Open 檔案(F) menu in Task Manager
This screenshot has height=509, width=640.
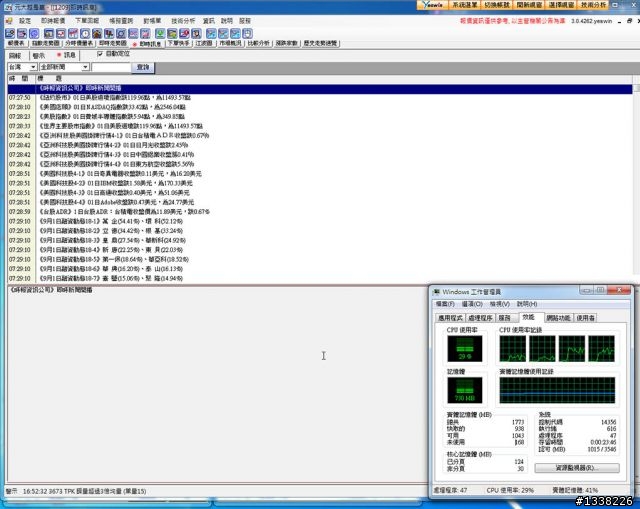pos(445,304)
